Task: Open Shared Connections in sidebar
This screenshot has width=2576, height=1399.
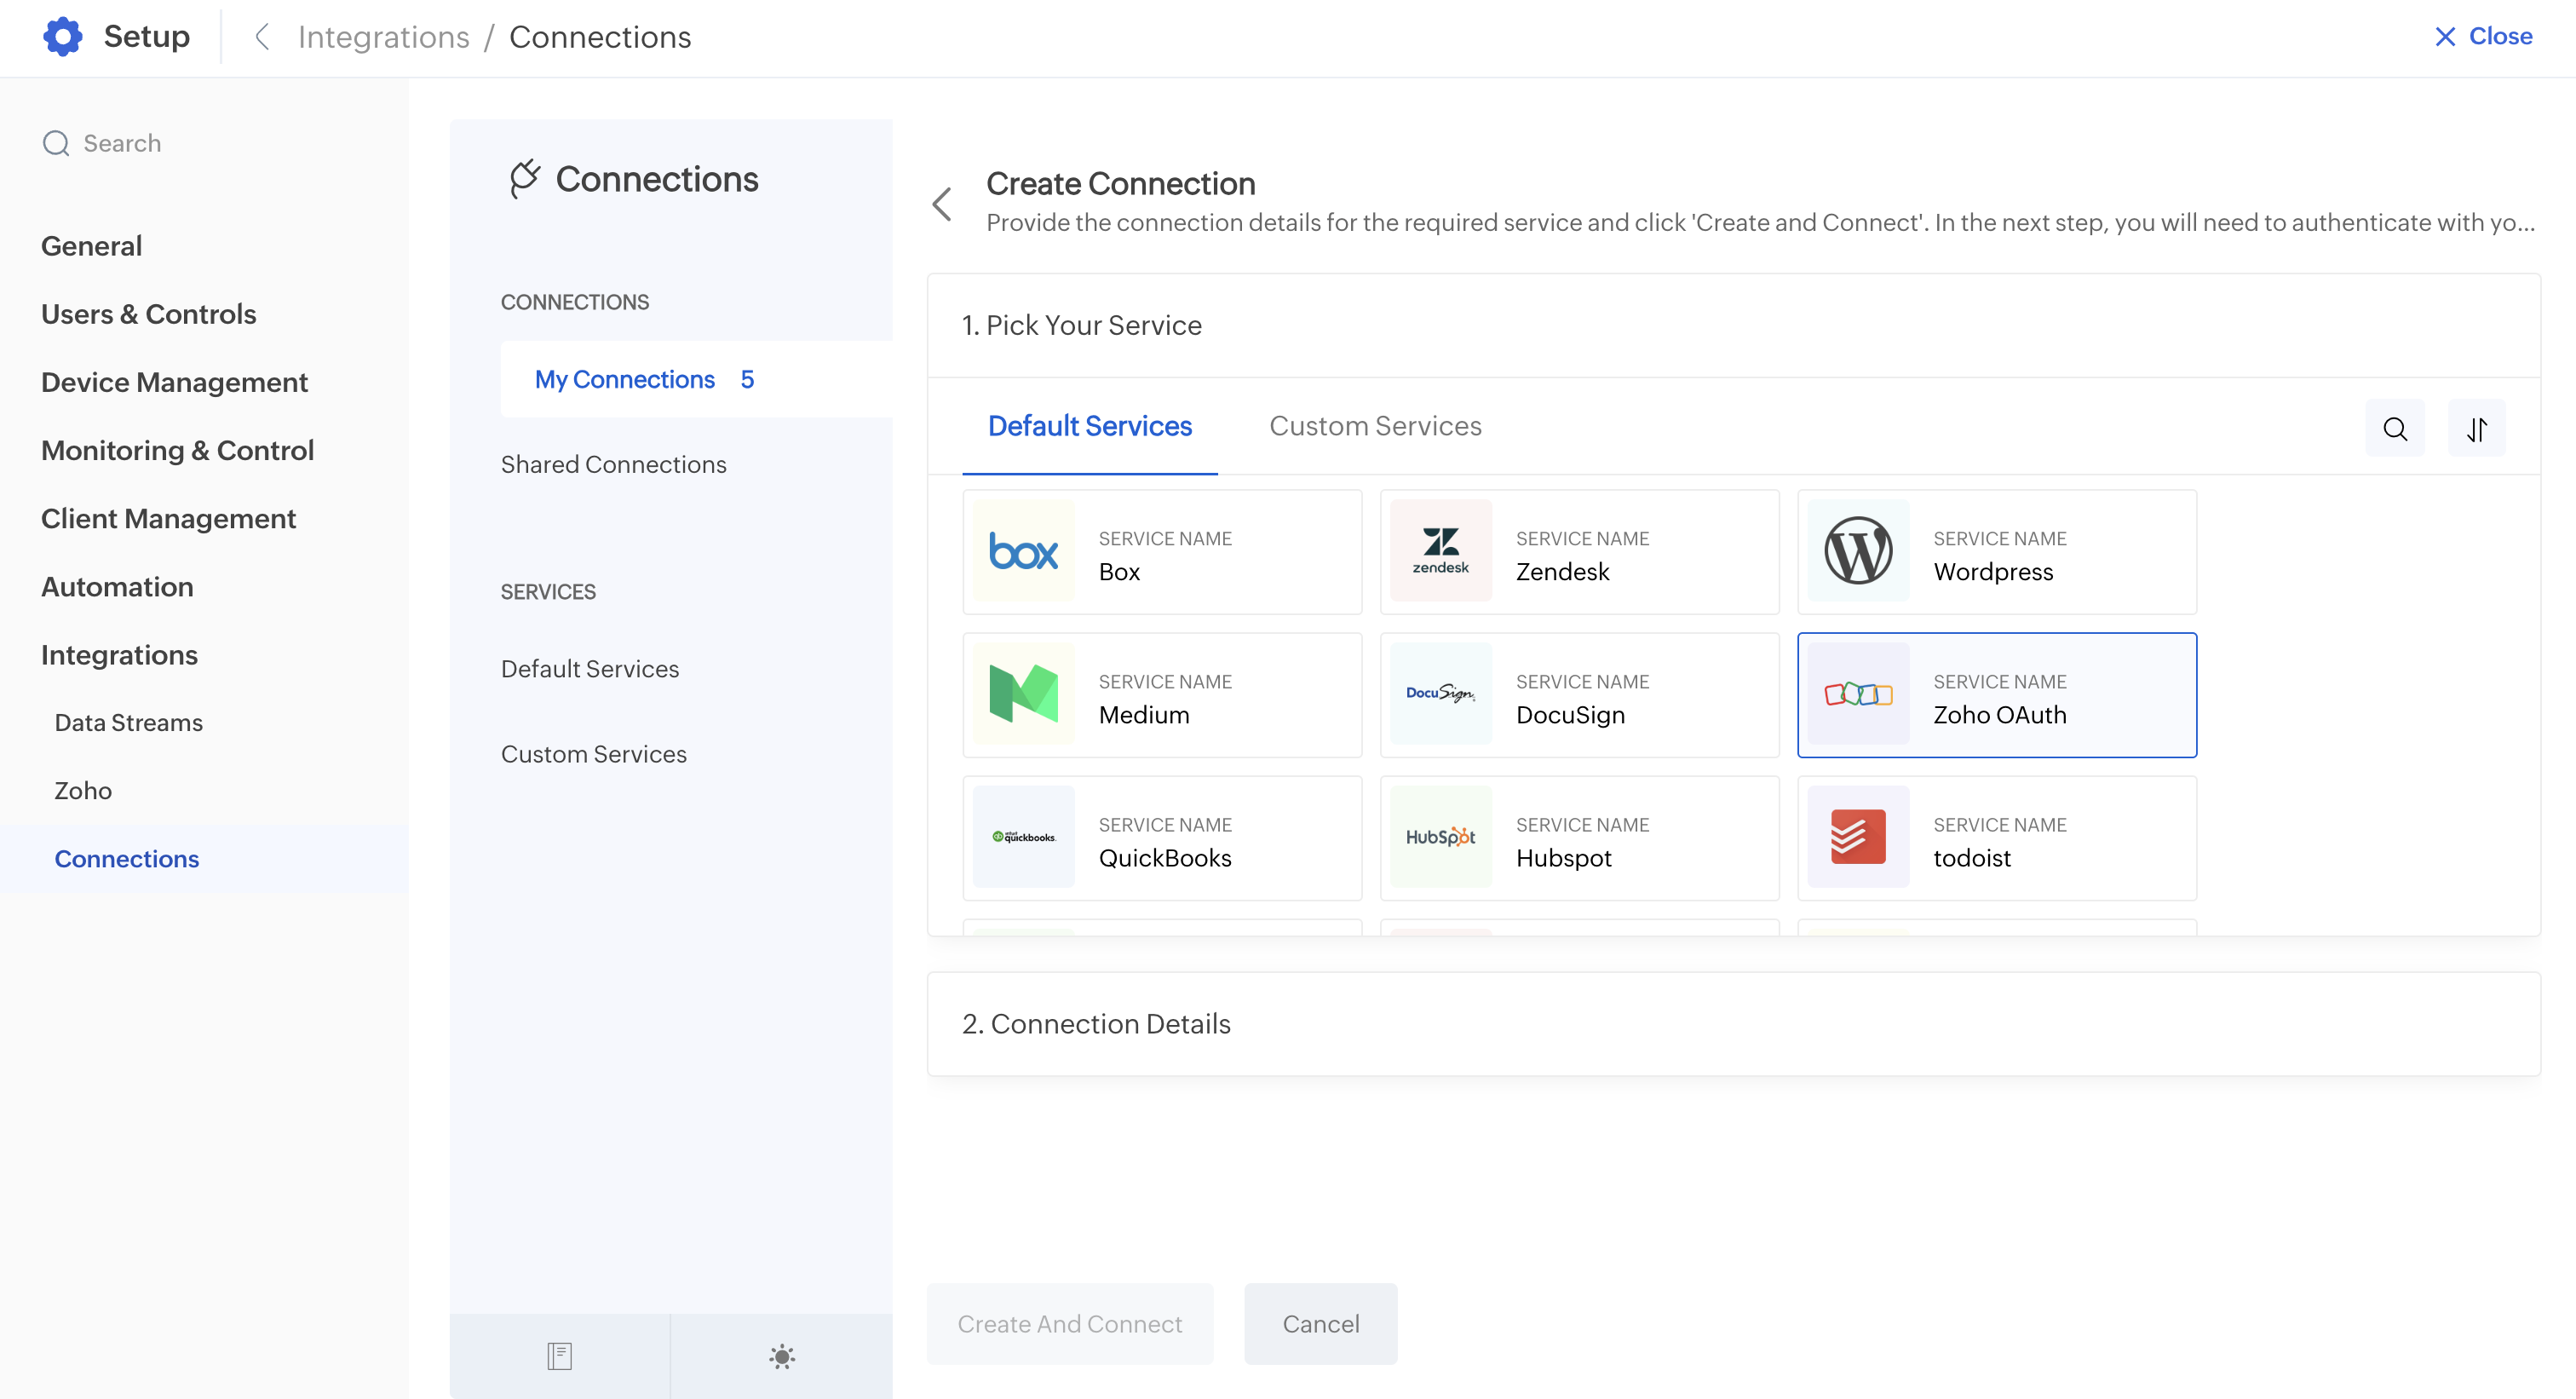Action: click(613, 464)
